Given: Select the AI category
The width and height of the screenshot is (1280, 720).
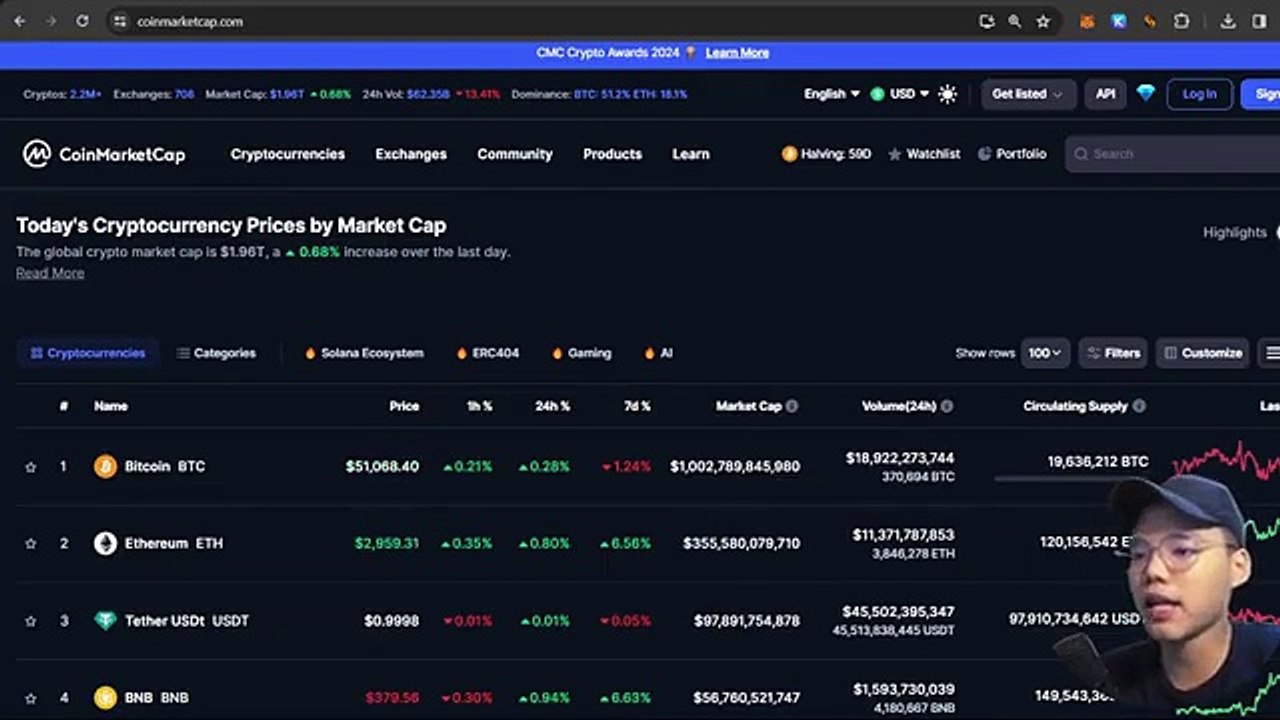Looking at the screenshot, I should pos(659,353).
